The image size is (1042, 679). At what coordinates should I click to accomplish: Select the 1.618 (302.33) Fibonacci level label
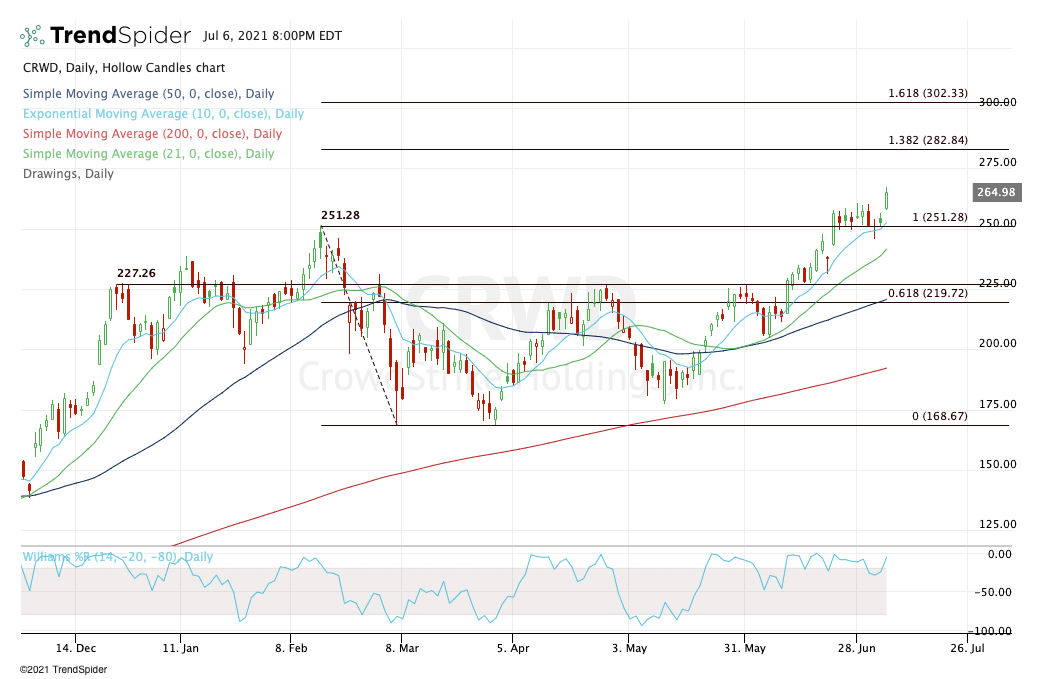(x=927, y=93)
